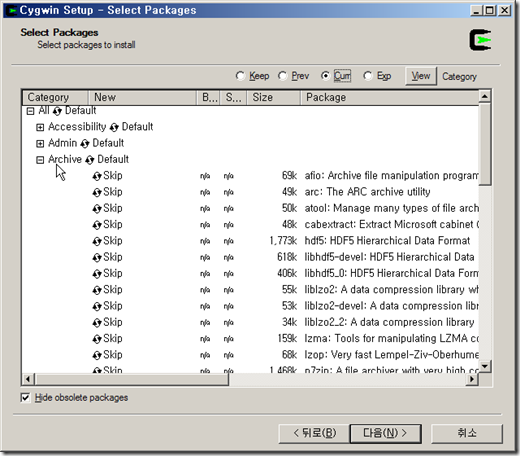Screen dimensions: 520x456
Task: Click the New column header
Action: point(142,97)
